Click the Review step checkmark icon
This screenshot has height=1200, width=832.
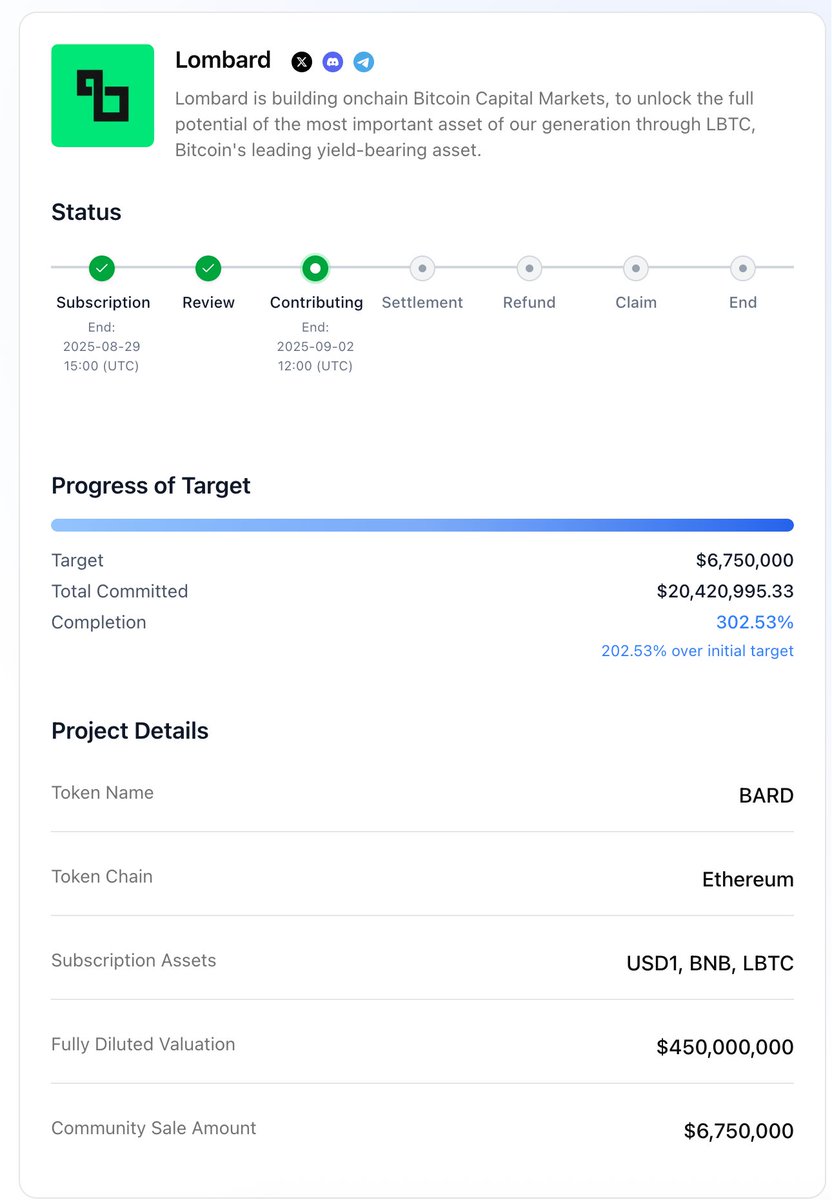[x=208, y=268]
